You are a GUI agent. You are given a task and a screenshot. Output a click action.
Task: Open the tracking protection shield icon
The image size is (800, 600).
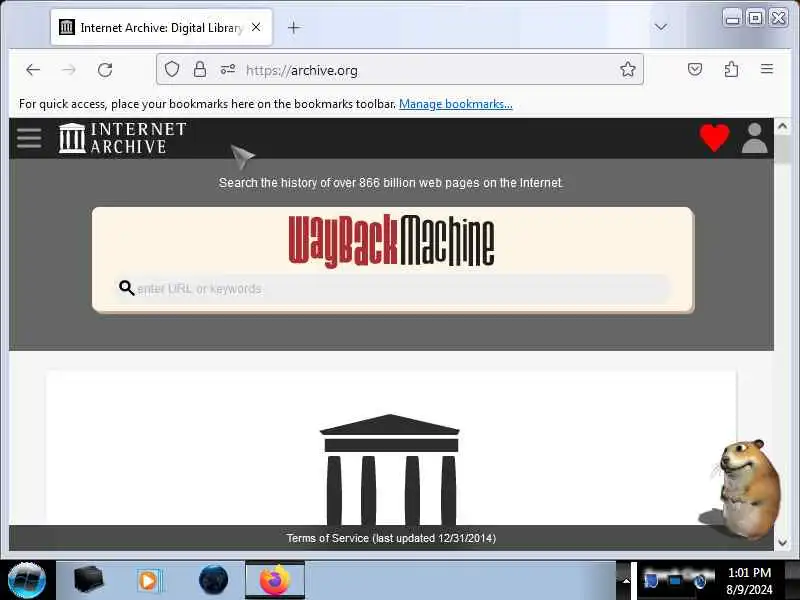pyautogui.click(x=172, y=69)
